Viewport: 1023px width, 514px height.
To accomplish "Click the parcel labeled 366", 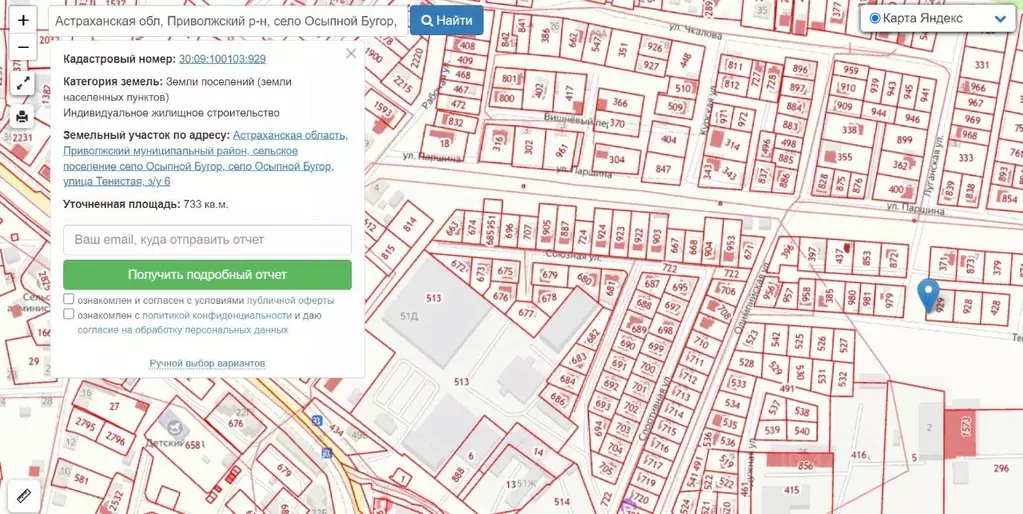I will pos(619,103).
